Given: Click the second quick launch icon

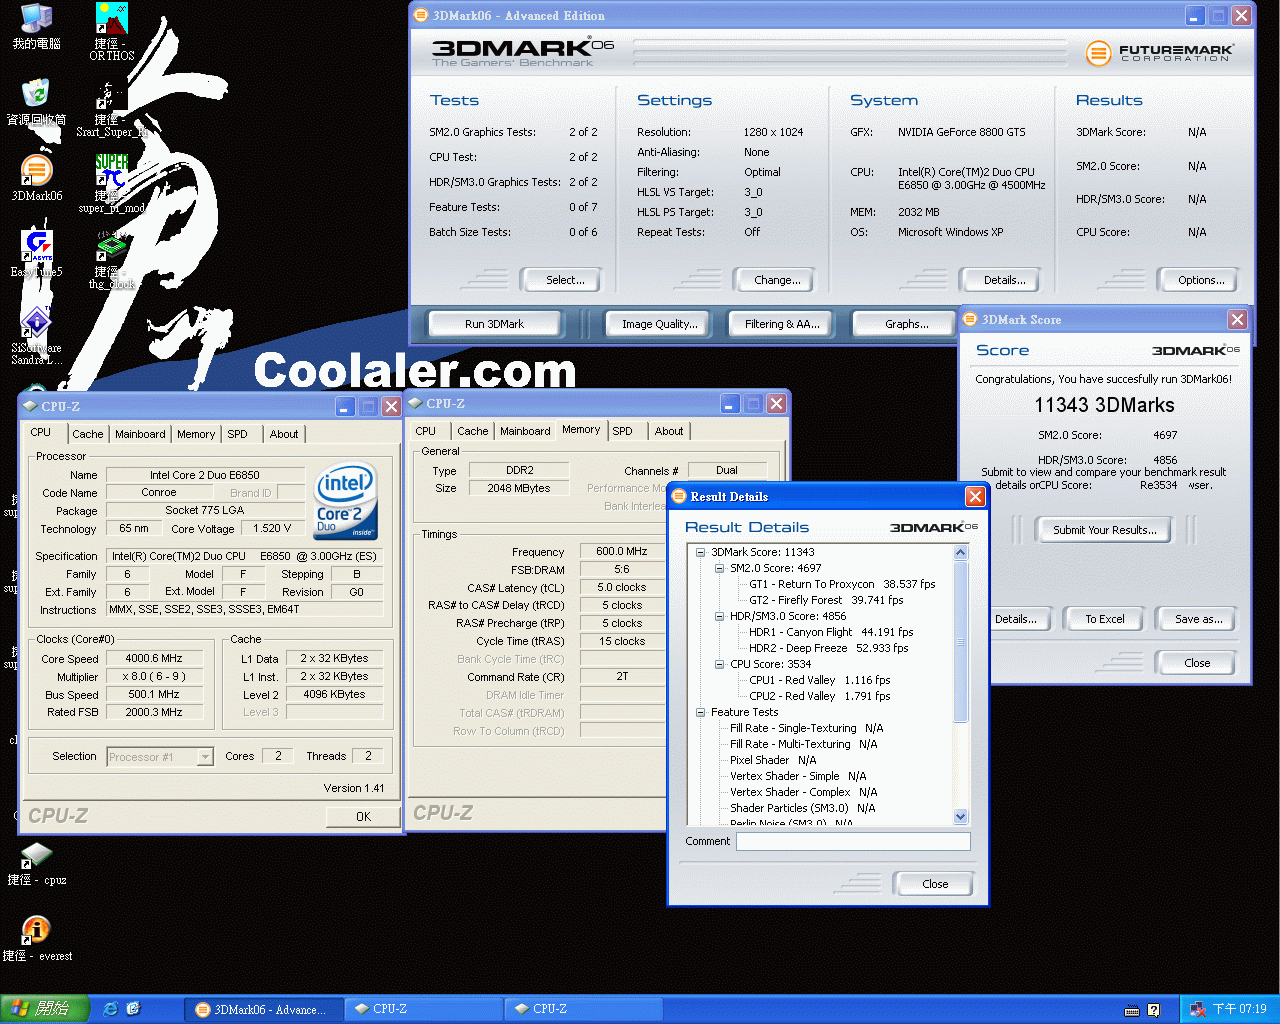Looking at the screenshot, I should tap(133, 1009).
